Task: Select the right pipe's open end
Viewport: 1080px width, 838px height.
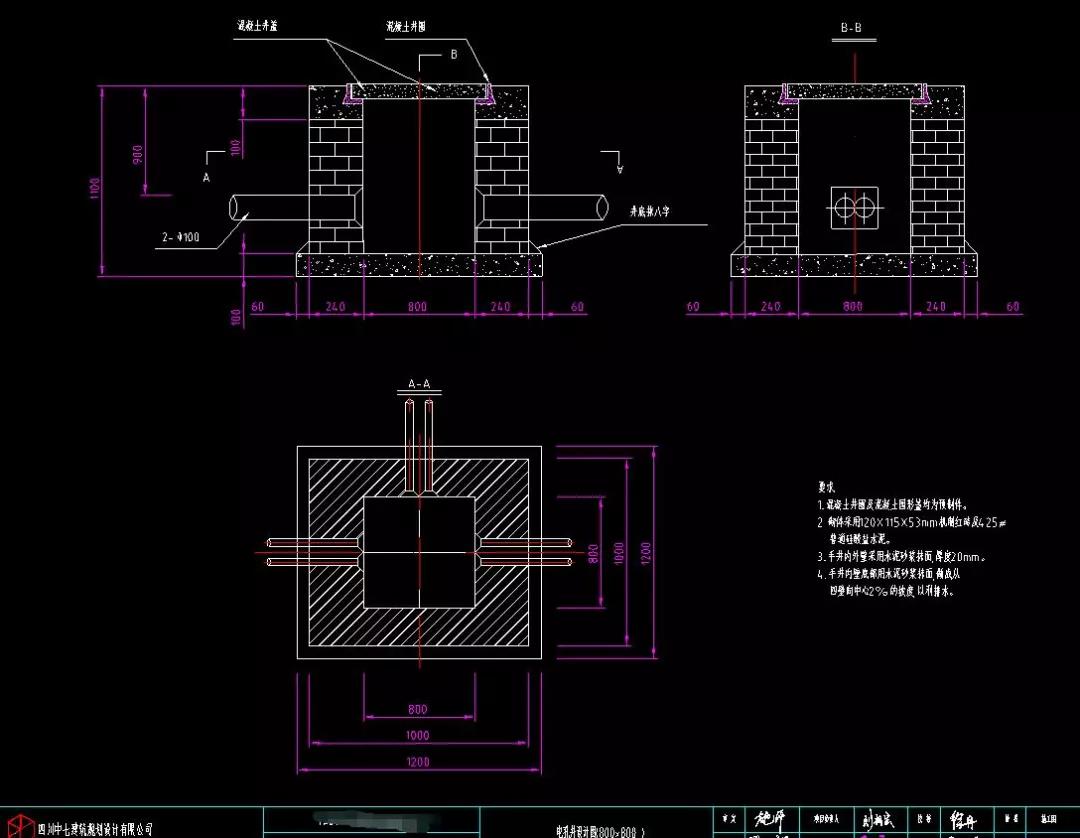Action: 602,207
